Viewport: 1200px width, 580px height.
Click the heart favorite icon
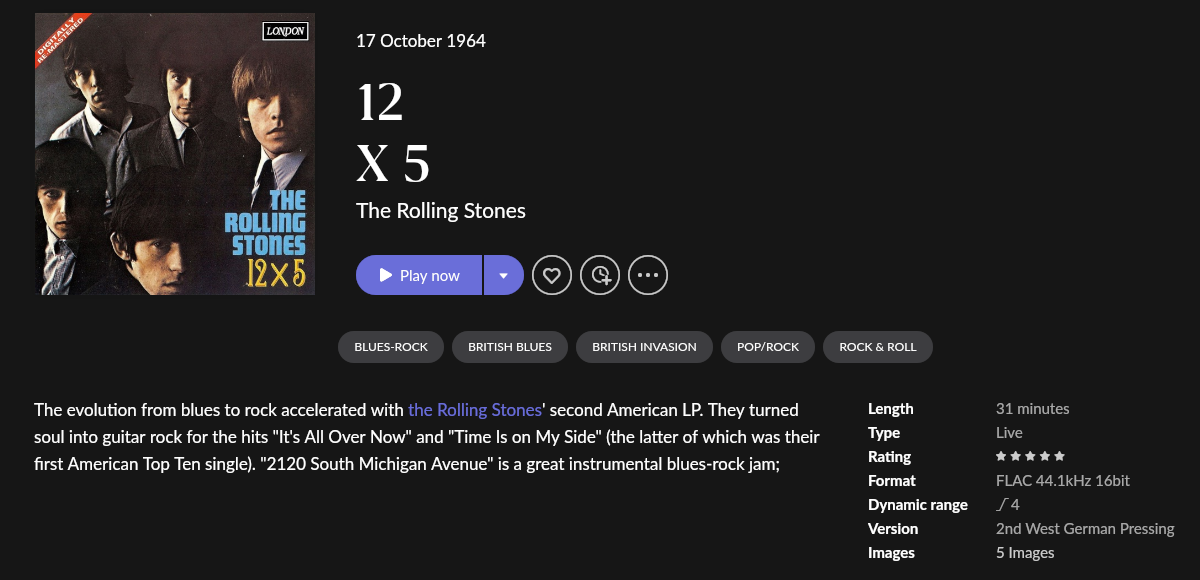click(552, 275)
